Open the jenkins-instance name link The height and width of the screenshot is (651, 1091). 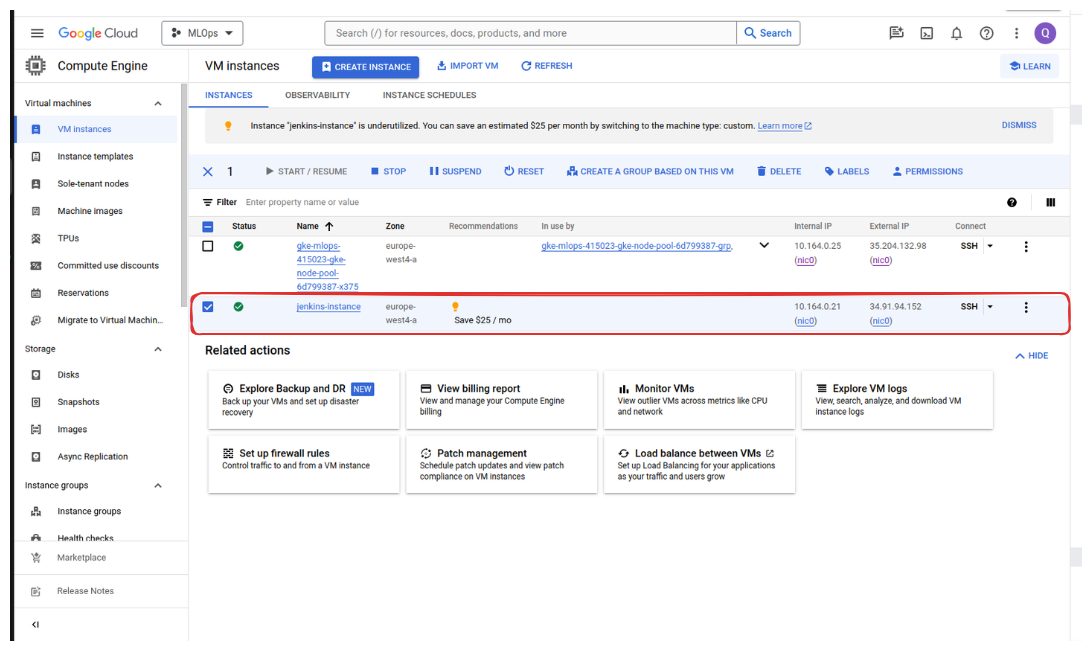pyautogui.click(x=328, y=307)
